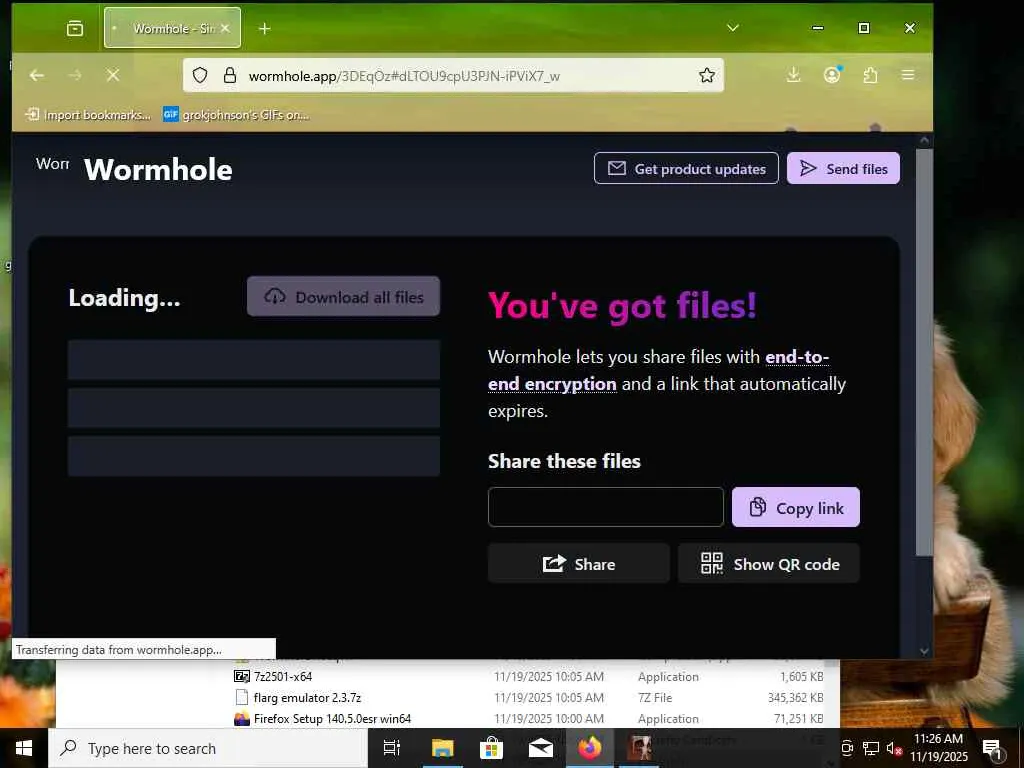The width and height of the screenshot is (1024, 768).
Task: Open the sandbox app next to Firefox on taskbar
Action: click(x=639, y=748)
